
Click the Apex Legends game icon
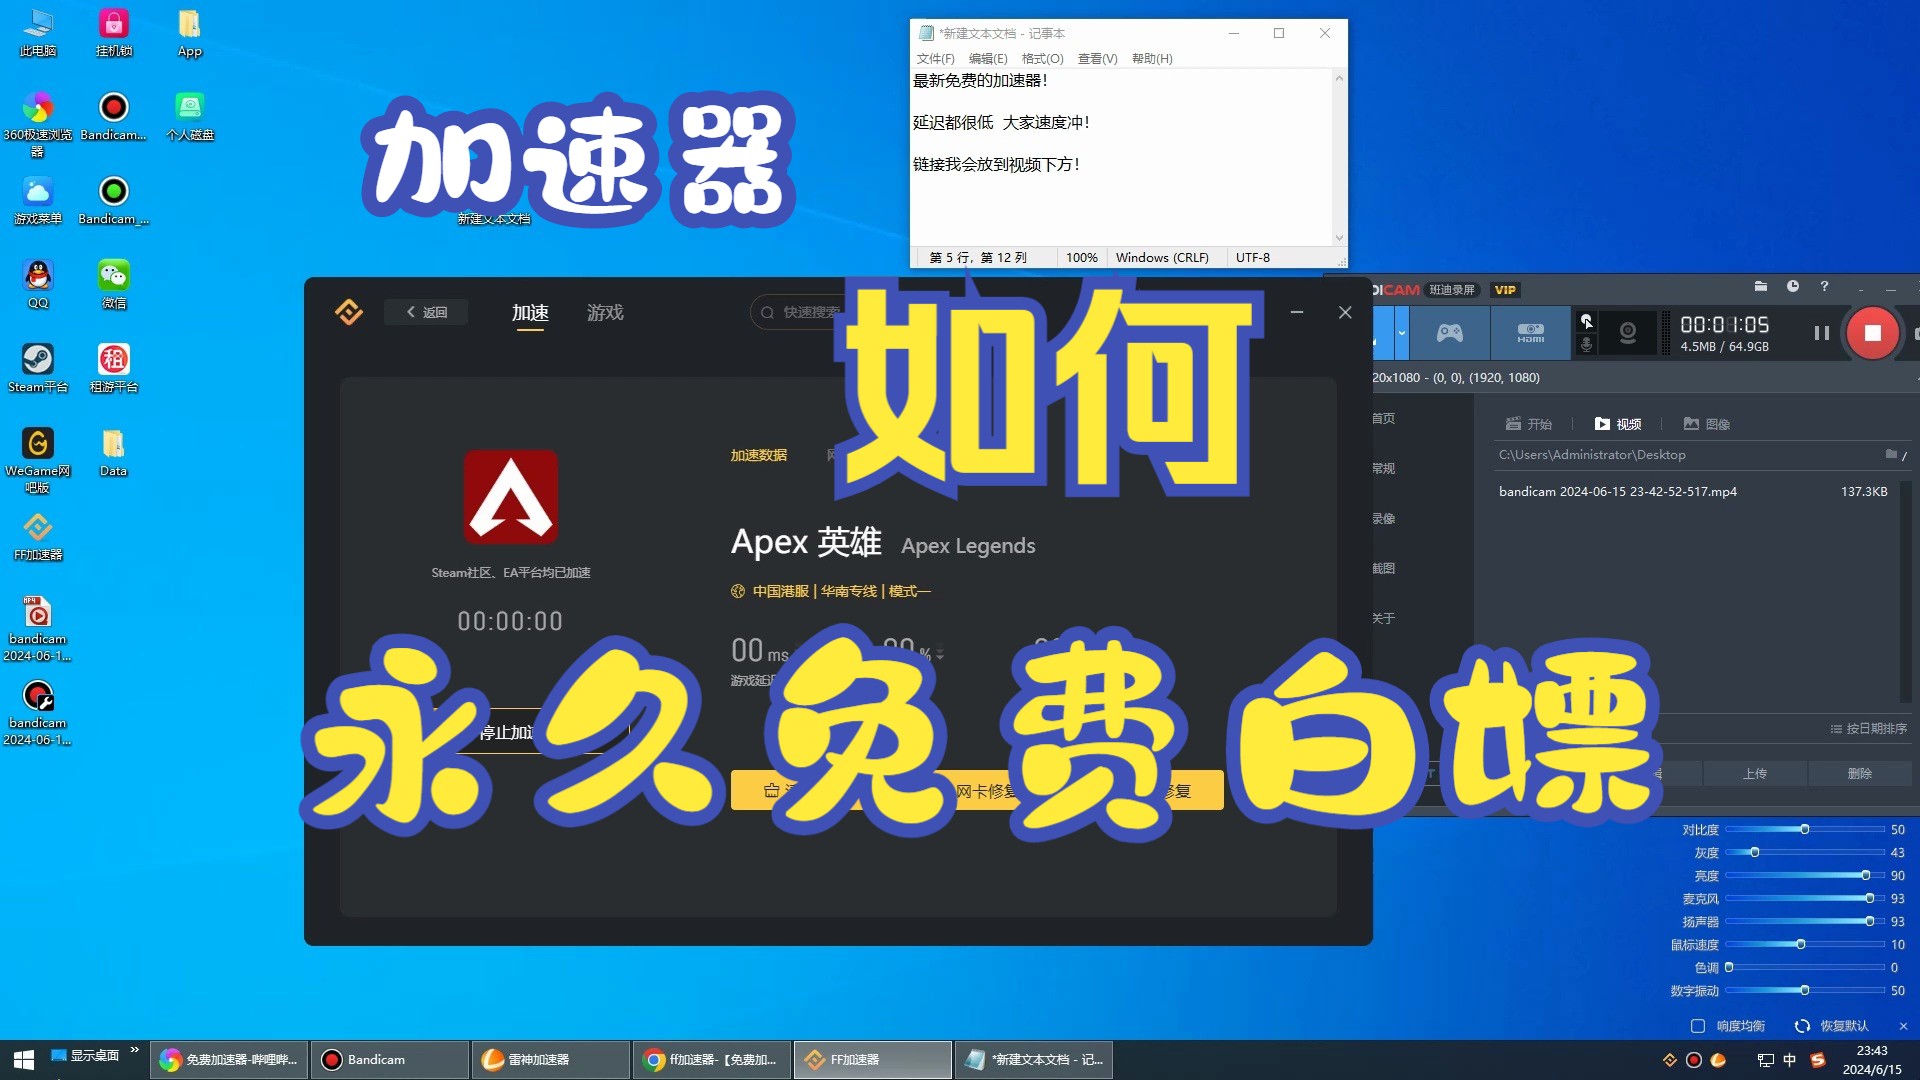(x=510, y=497)
